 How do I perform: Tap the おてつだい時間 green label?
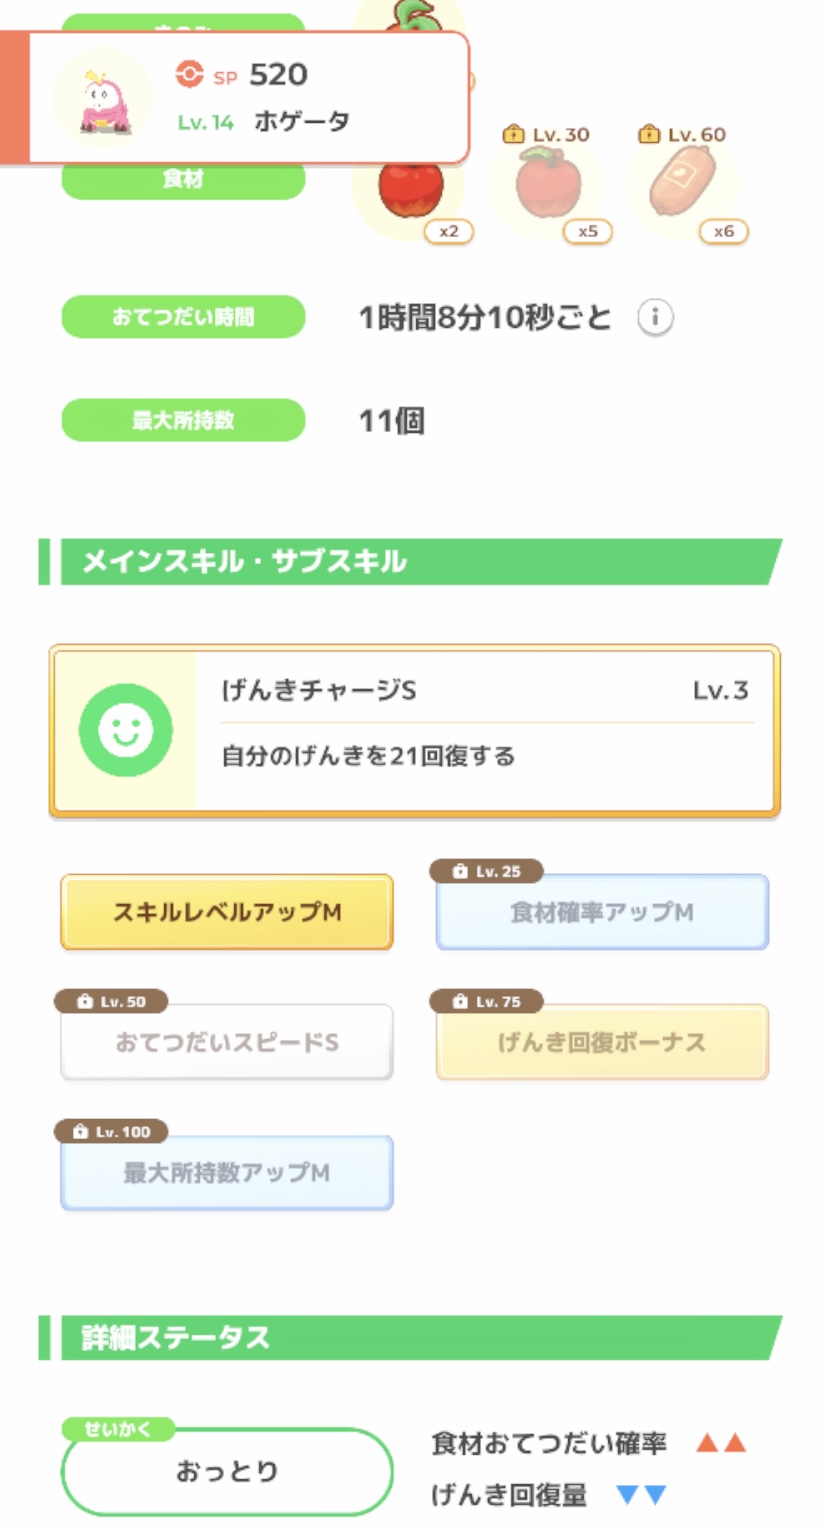coord(183,317)
